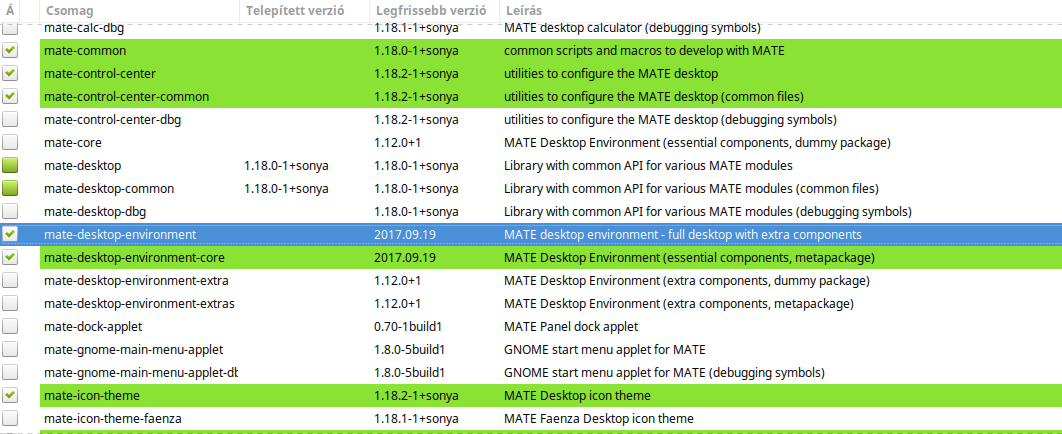Viewport: 1062px width, 434px height.
Task: Select the mate-icon-theme package name
Action: [92, 395]
